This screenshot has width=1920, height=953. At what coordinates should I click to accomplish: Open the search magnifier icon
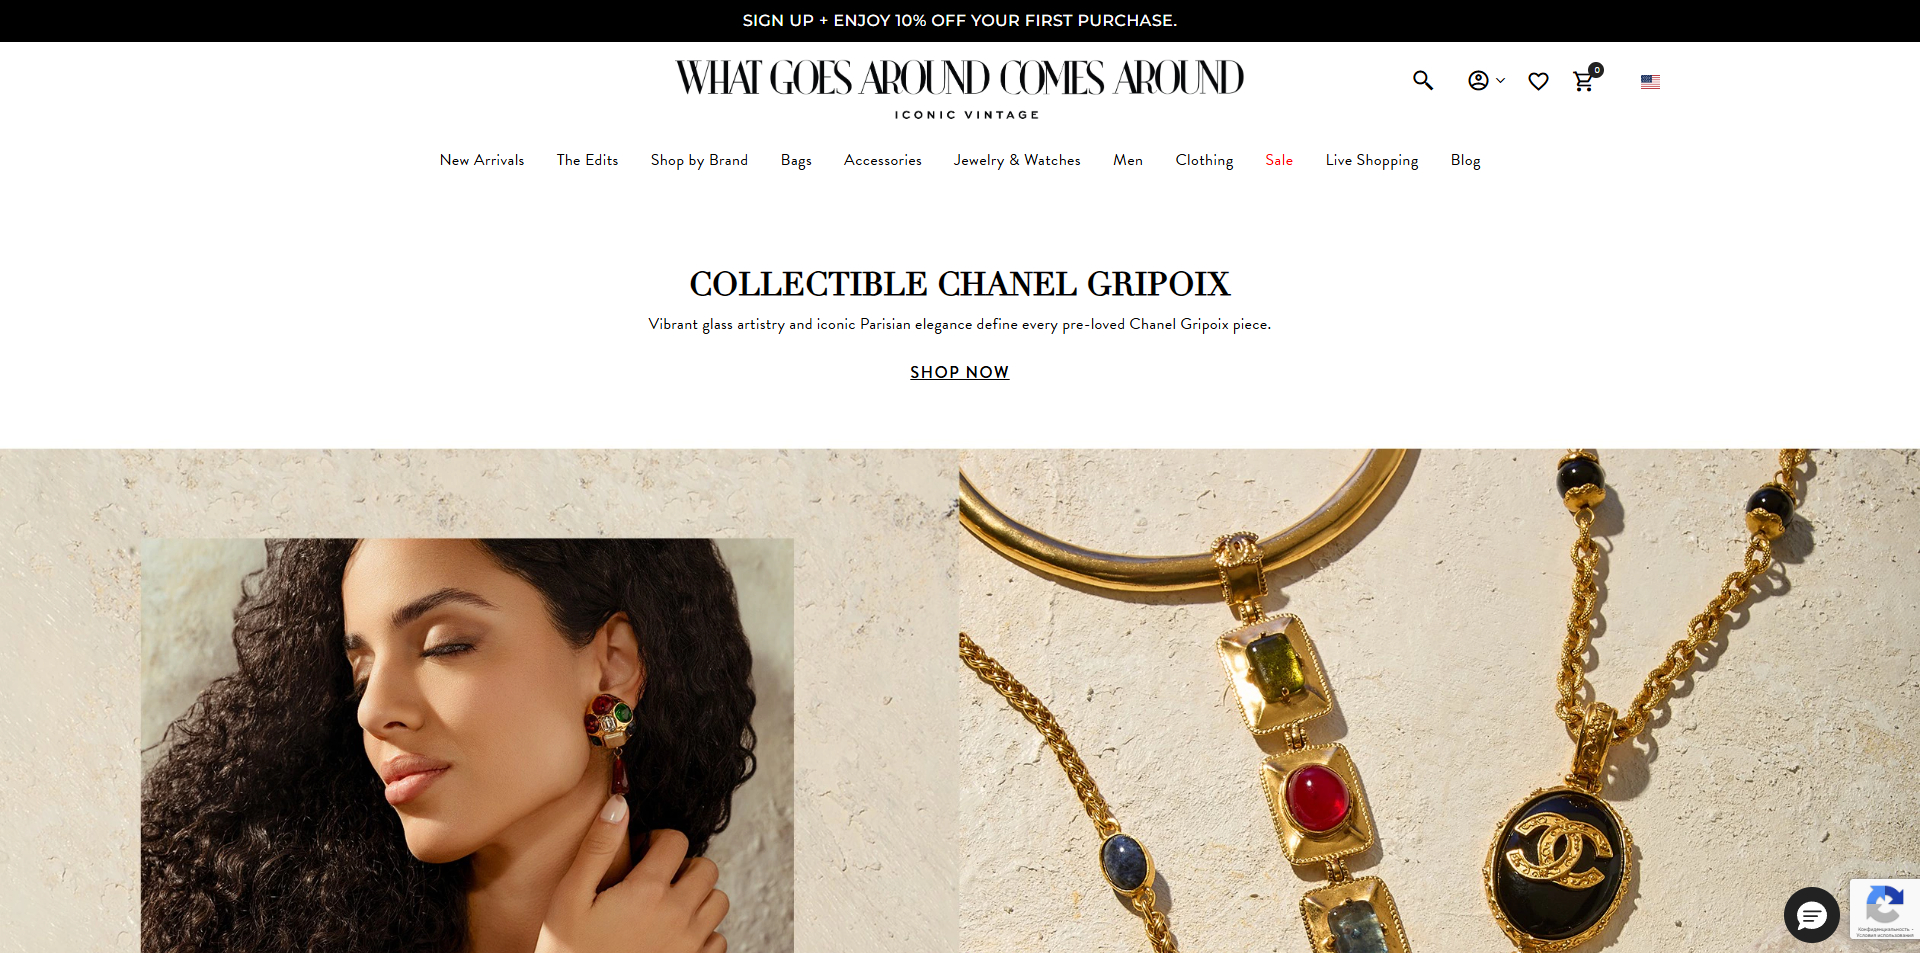1423,81
